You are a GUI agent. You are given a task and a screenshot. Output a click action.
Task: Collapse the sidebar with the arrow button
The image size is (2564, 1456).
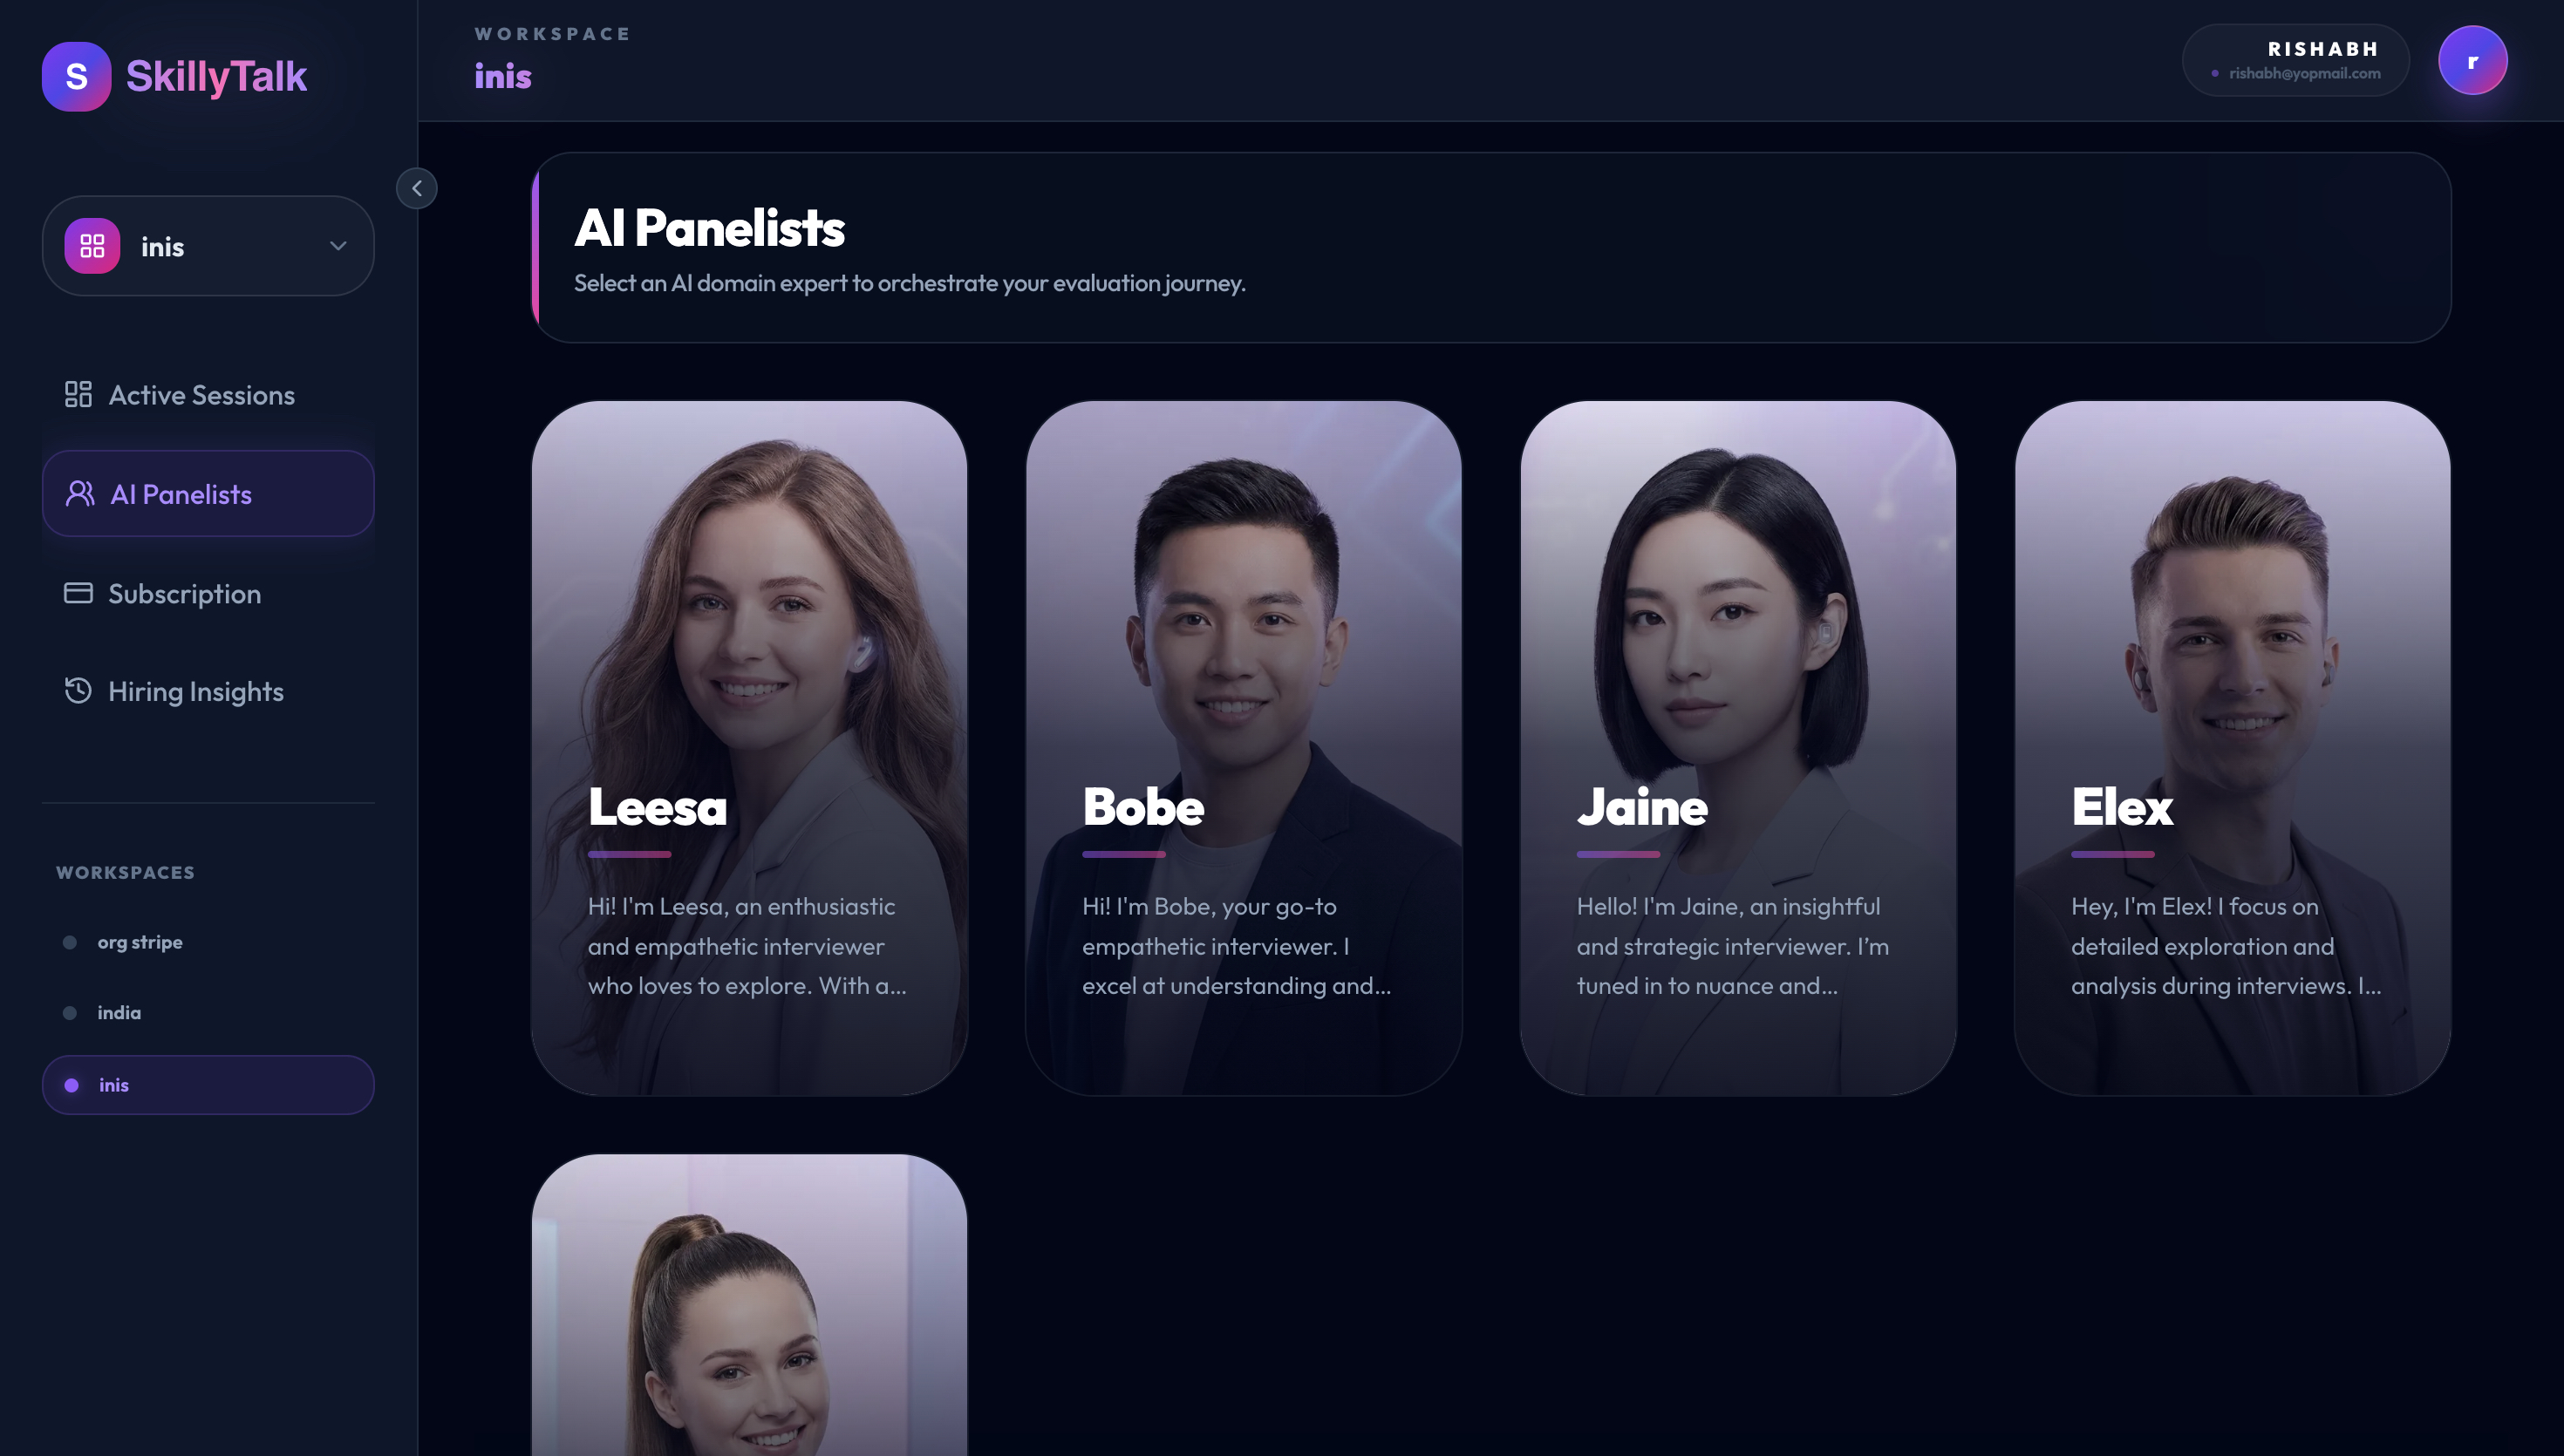[x=417, y=188]
